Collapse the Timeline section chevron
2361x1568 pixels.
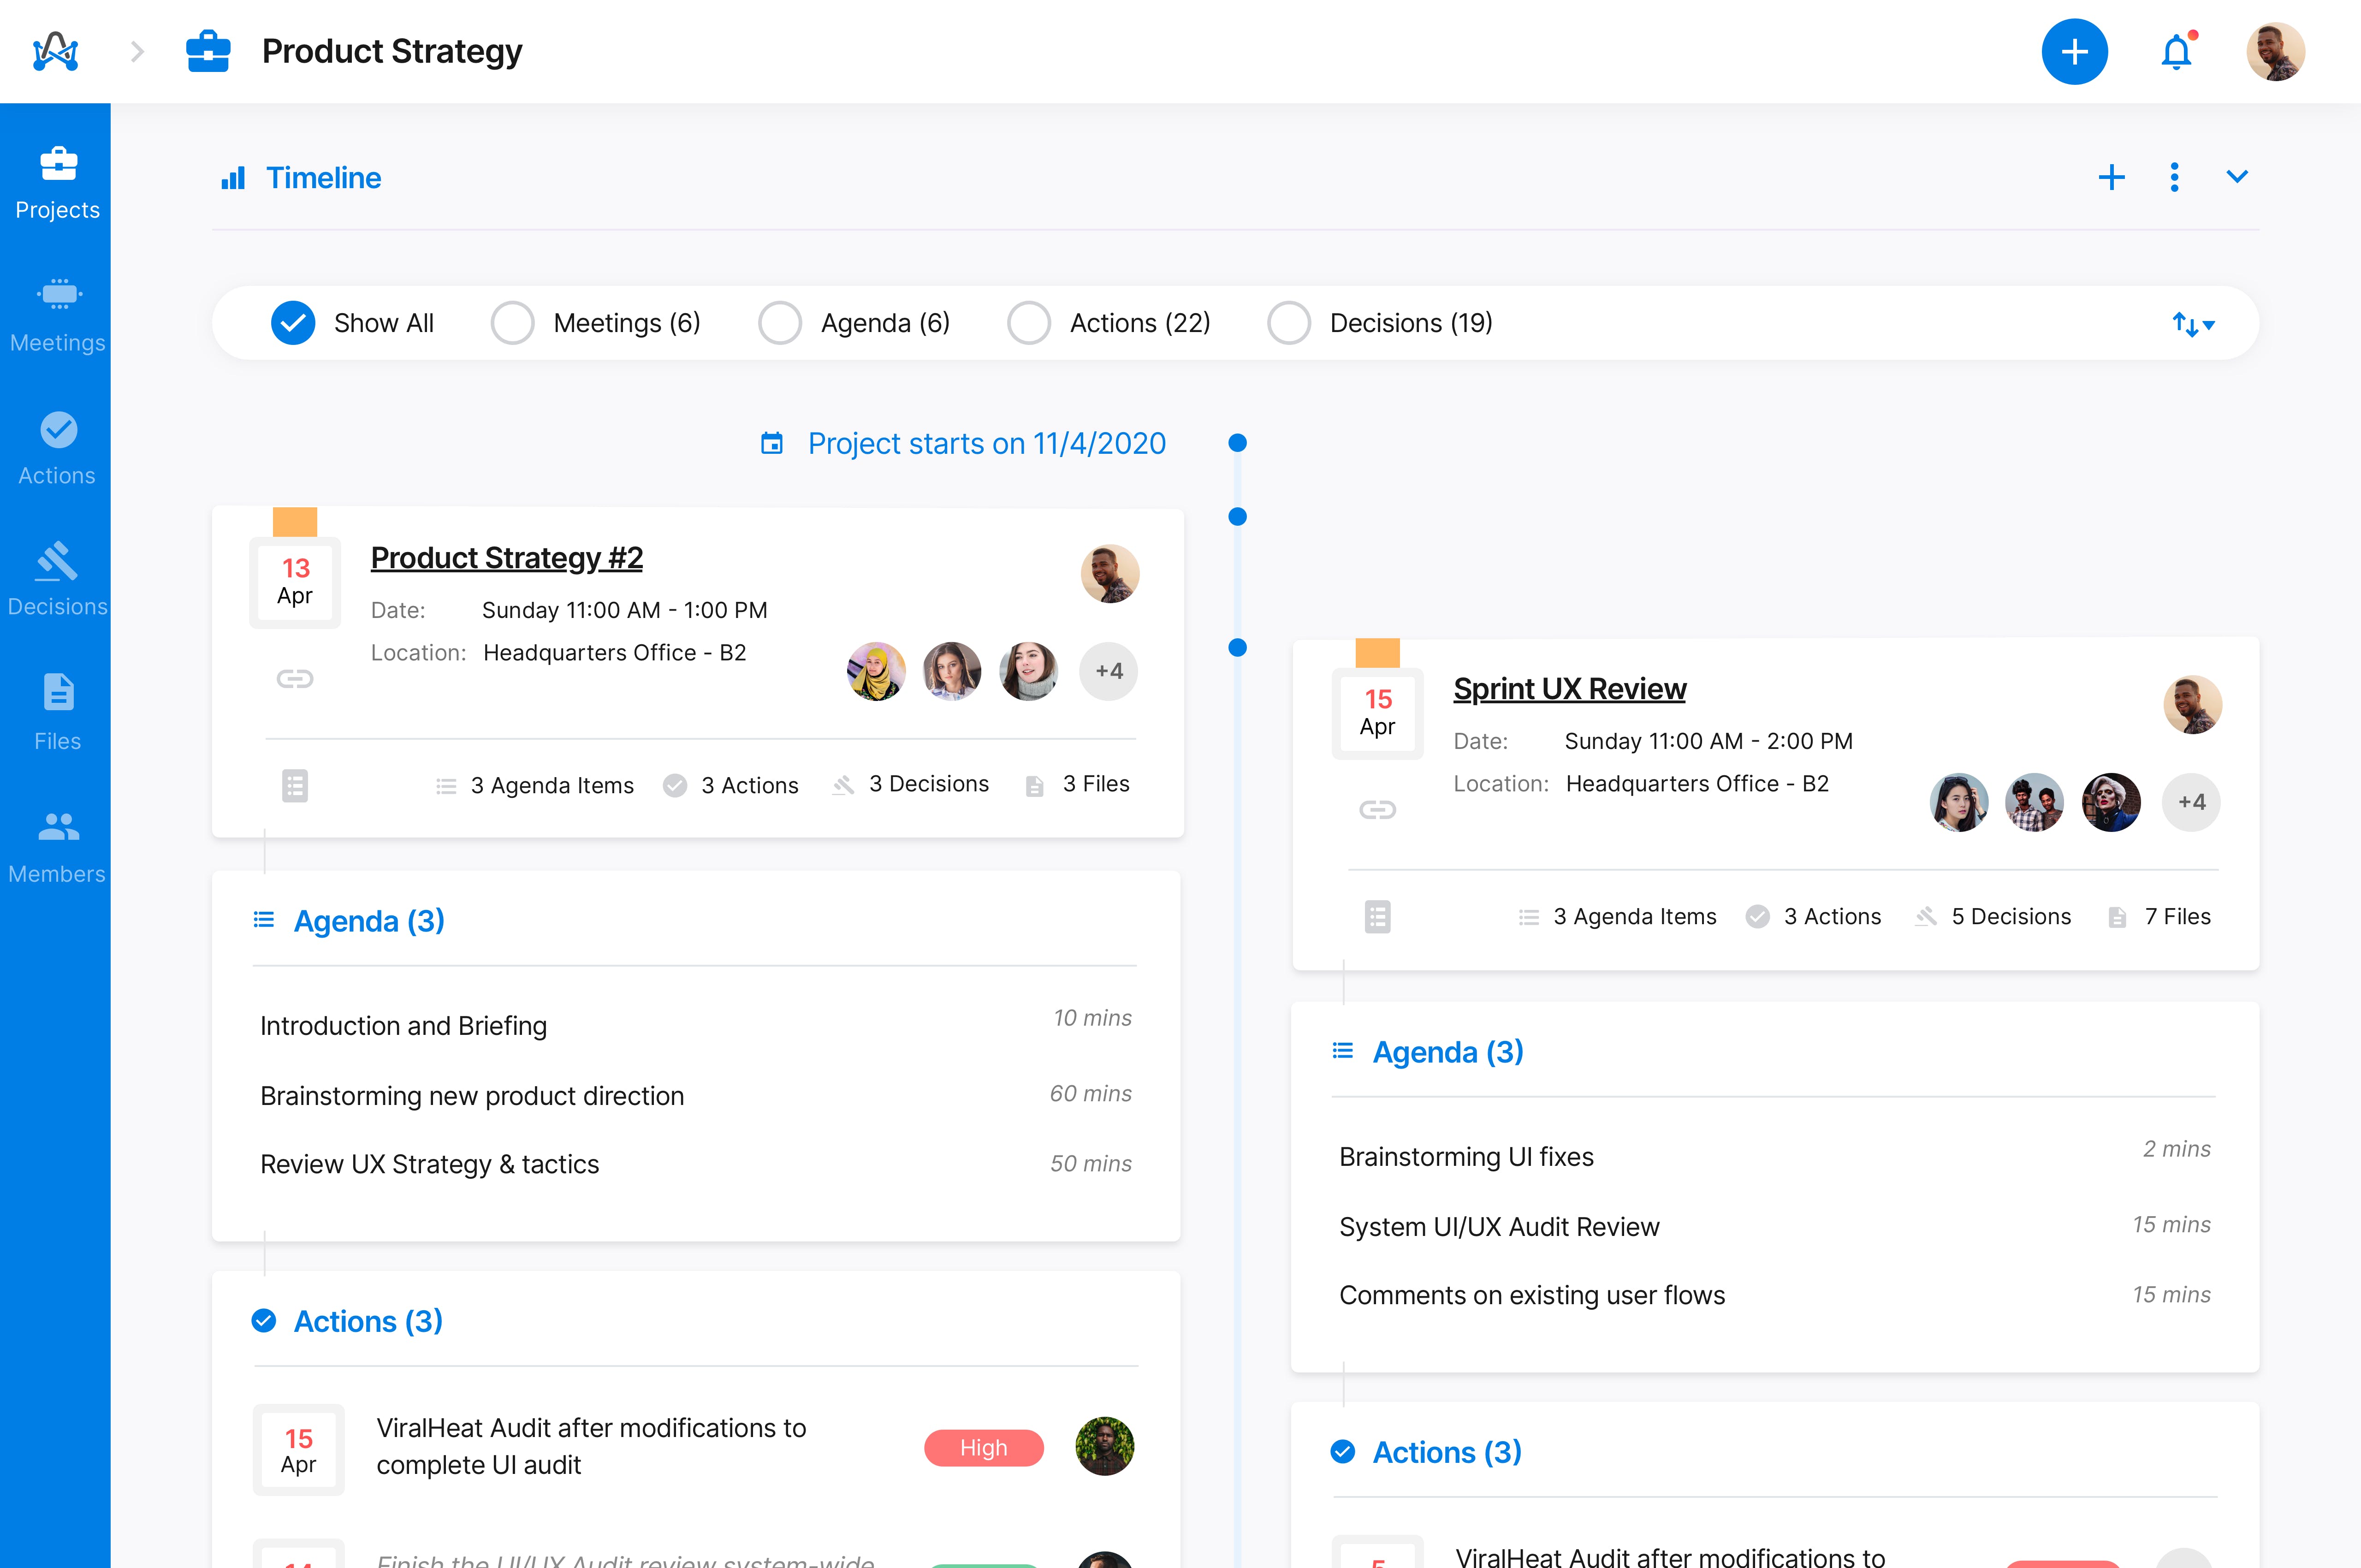pos(2237,177)
